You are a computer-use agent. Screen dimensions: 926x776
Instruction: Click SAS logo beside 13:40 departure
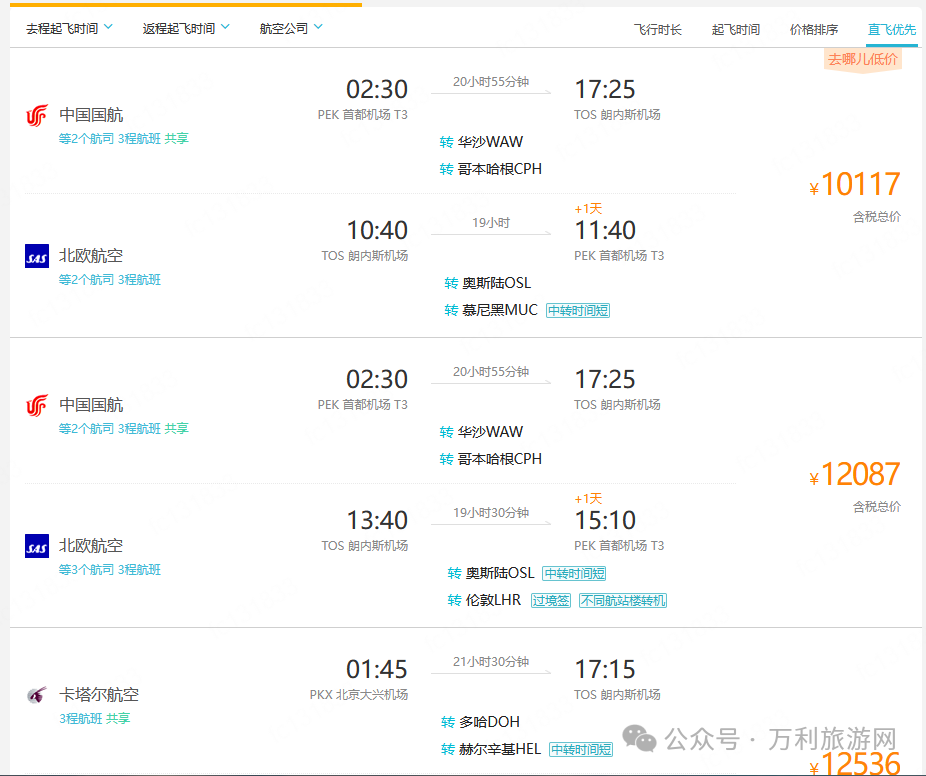tap(37, 546)
